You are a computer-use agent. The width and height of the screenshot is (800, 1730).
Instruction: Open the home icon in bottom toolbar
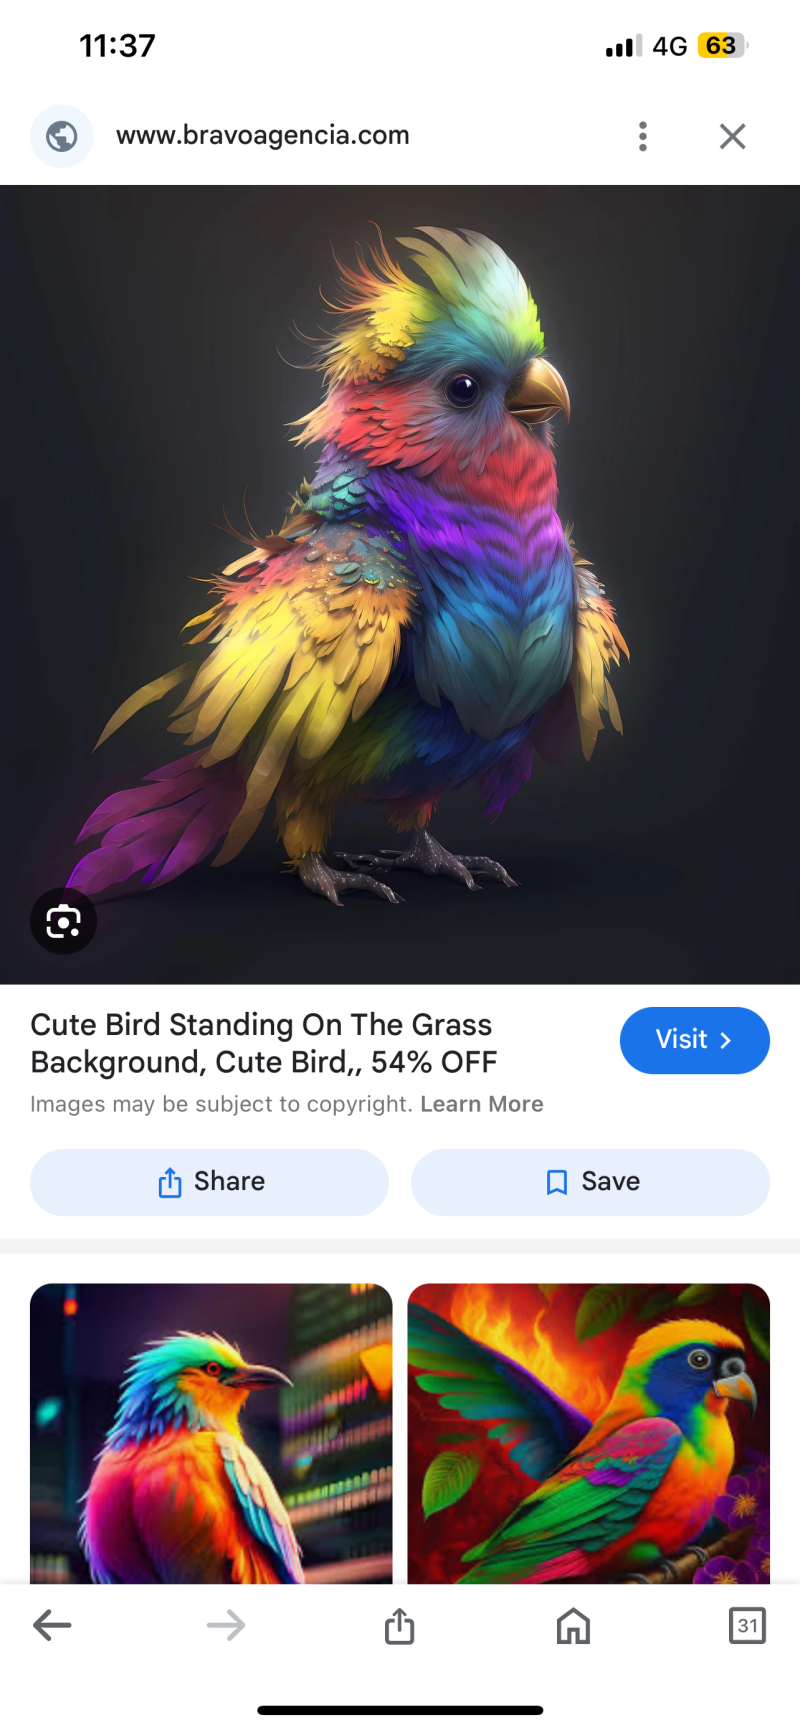573,1626
